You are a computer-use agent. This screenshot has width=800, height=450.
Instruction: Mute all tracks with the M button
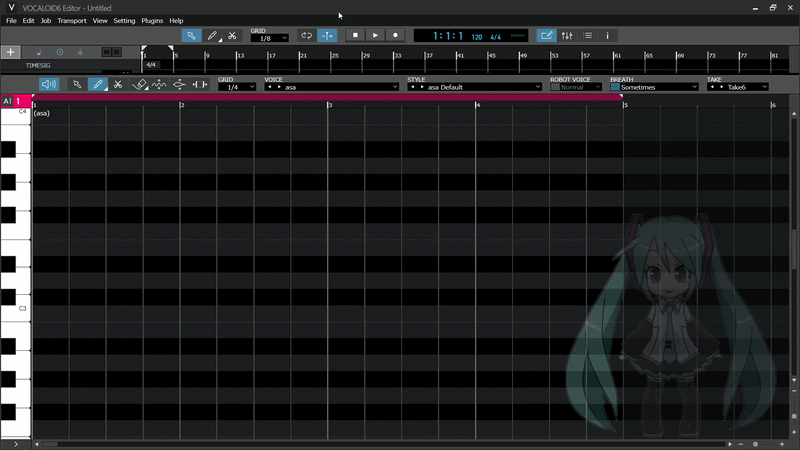[x=106, y=52]
